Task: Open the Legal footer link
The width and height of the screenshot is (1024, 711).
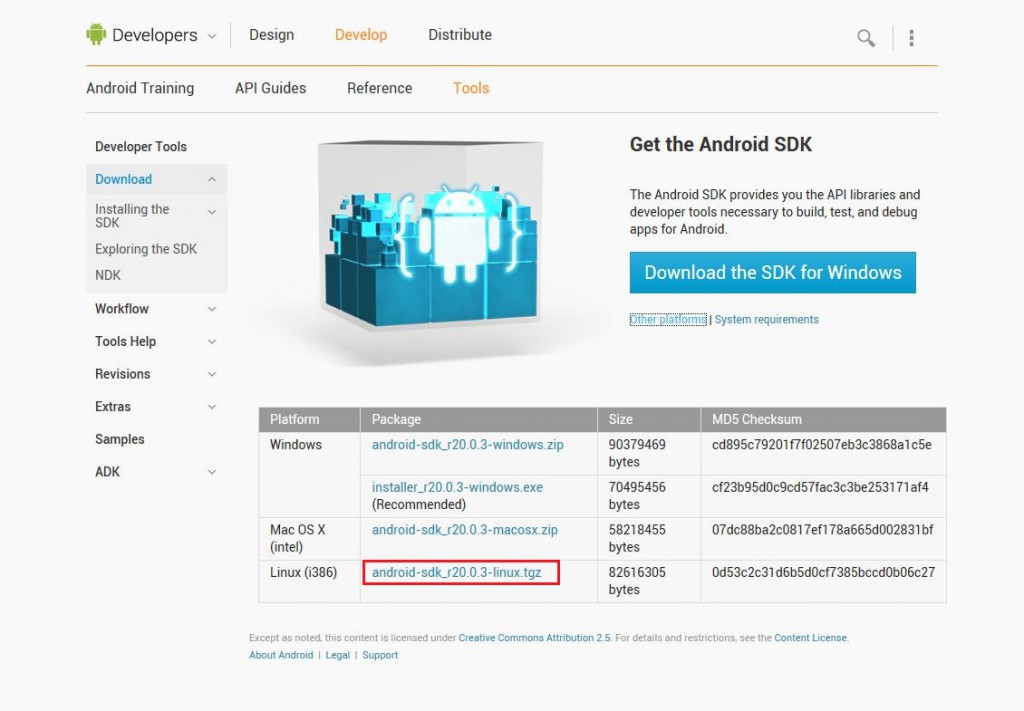Action: pyautogui.click(x=338, y=655)
